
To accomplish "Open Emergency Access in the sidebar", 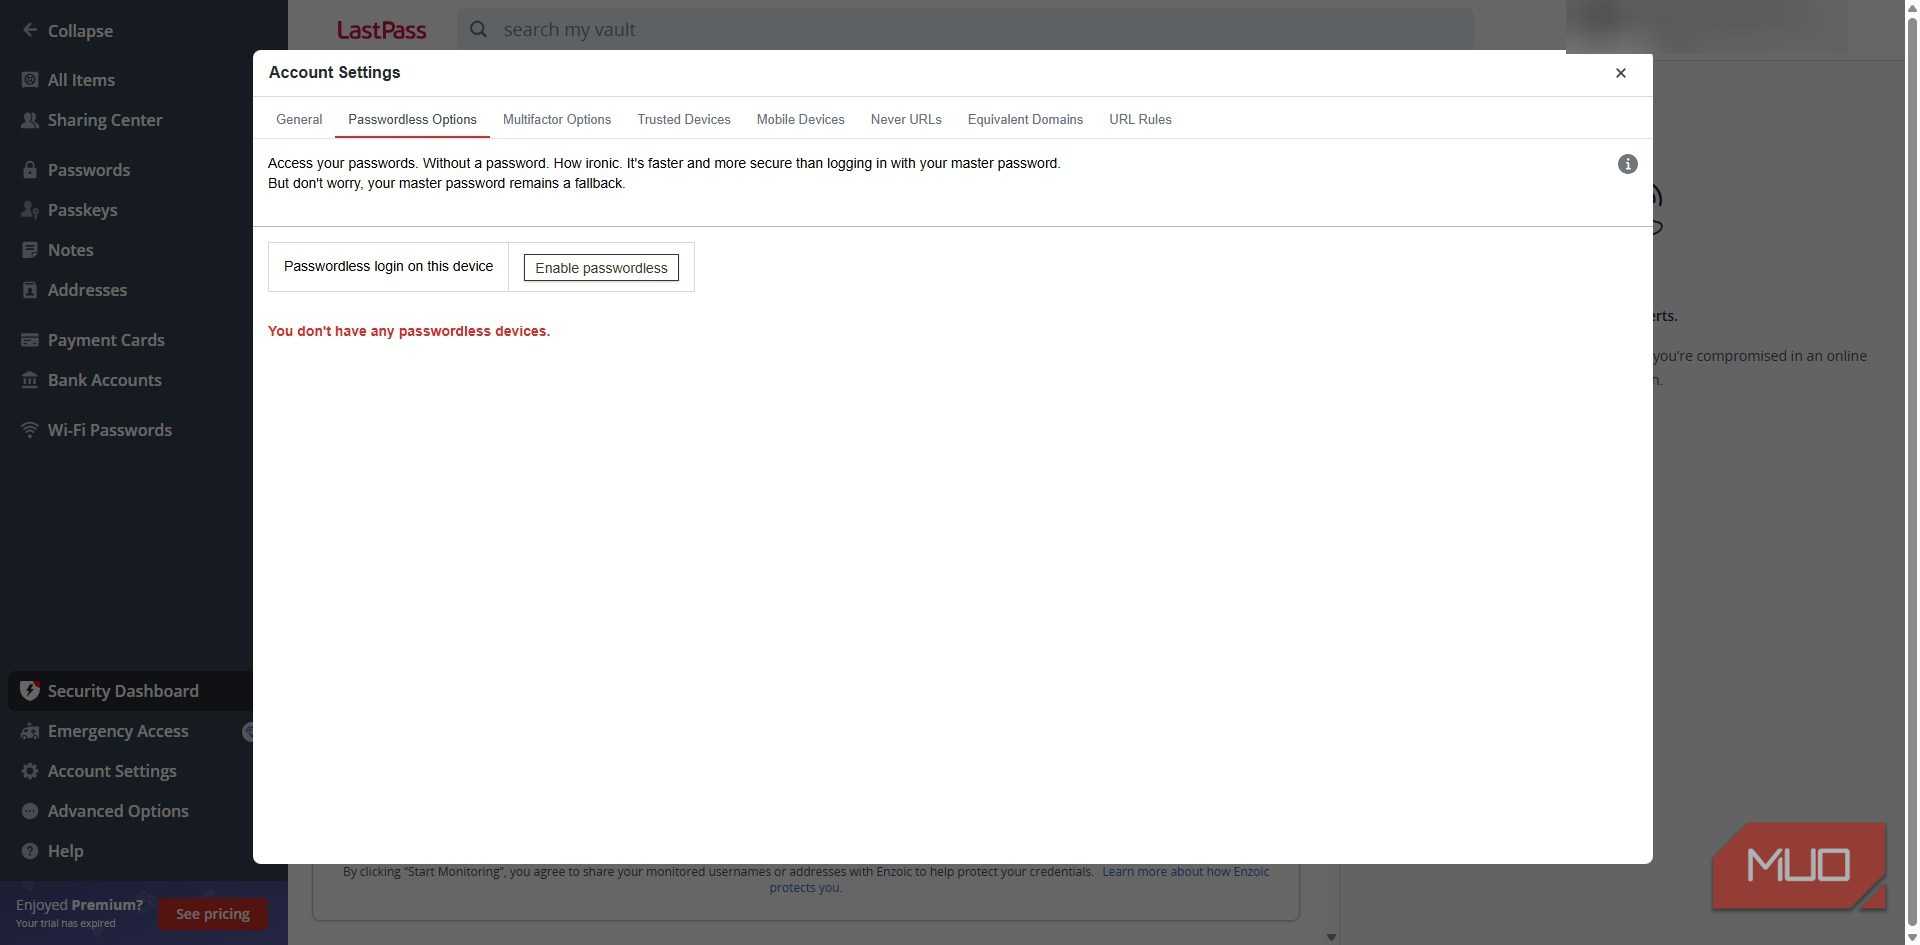I will click(117, 731).
